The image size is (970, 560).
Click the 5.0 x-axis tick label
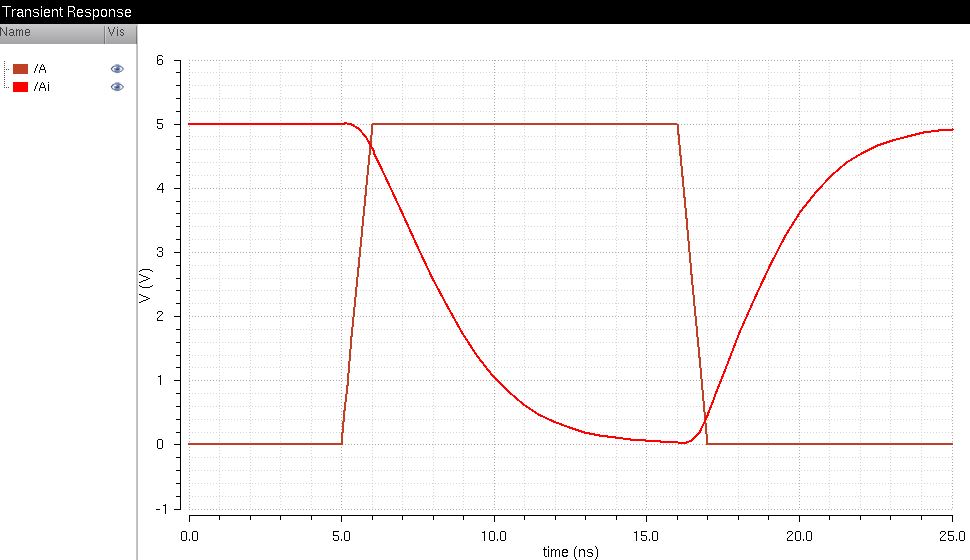coord(341,536)
